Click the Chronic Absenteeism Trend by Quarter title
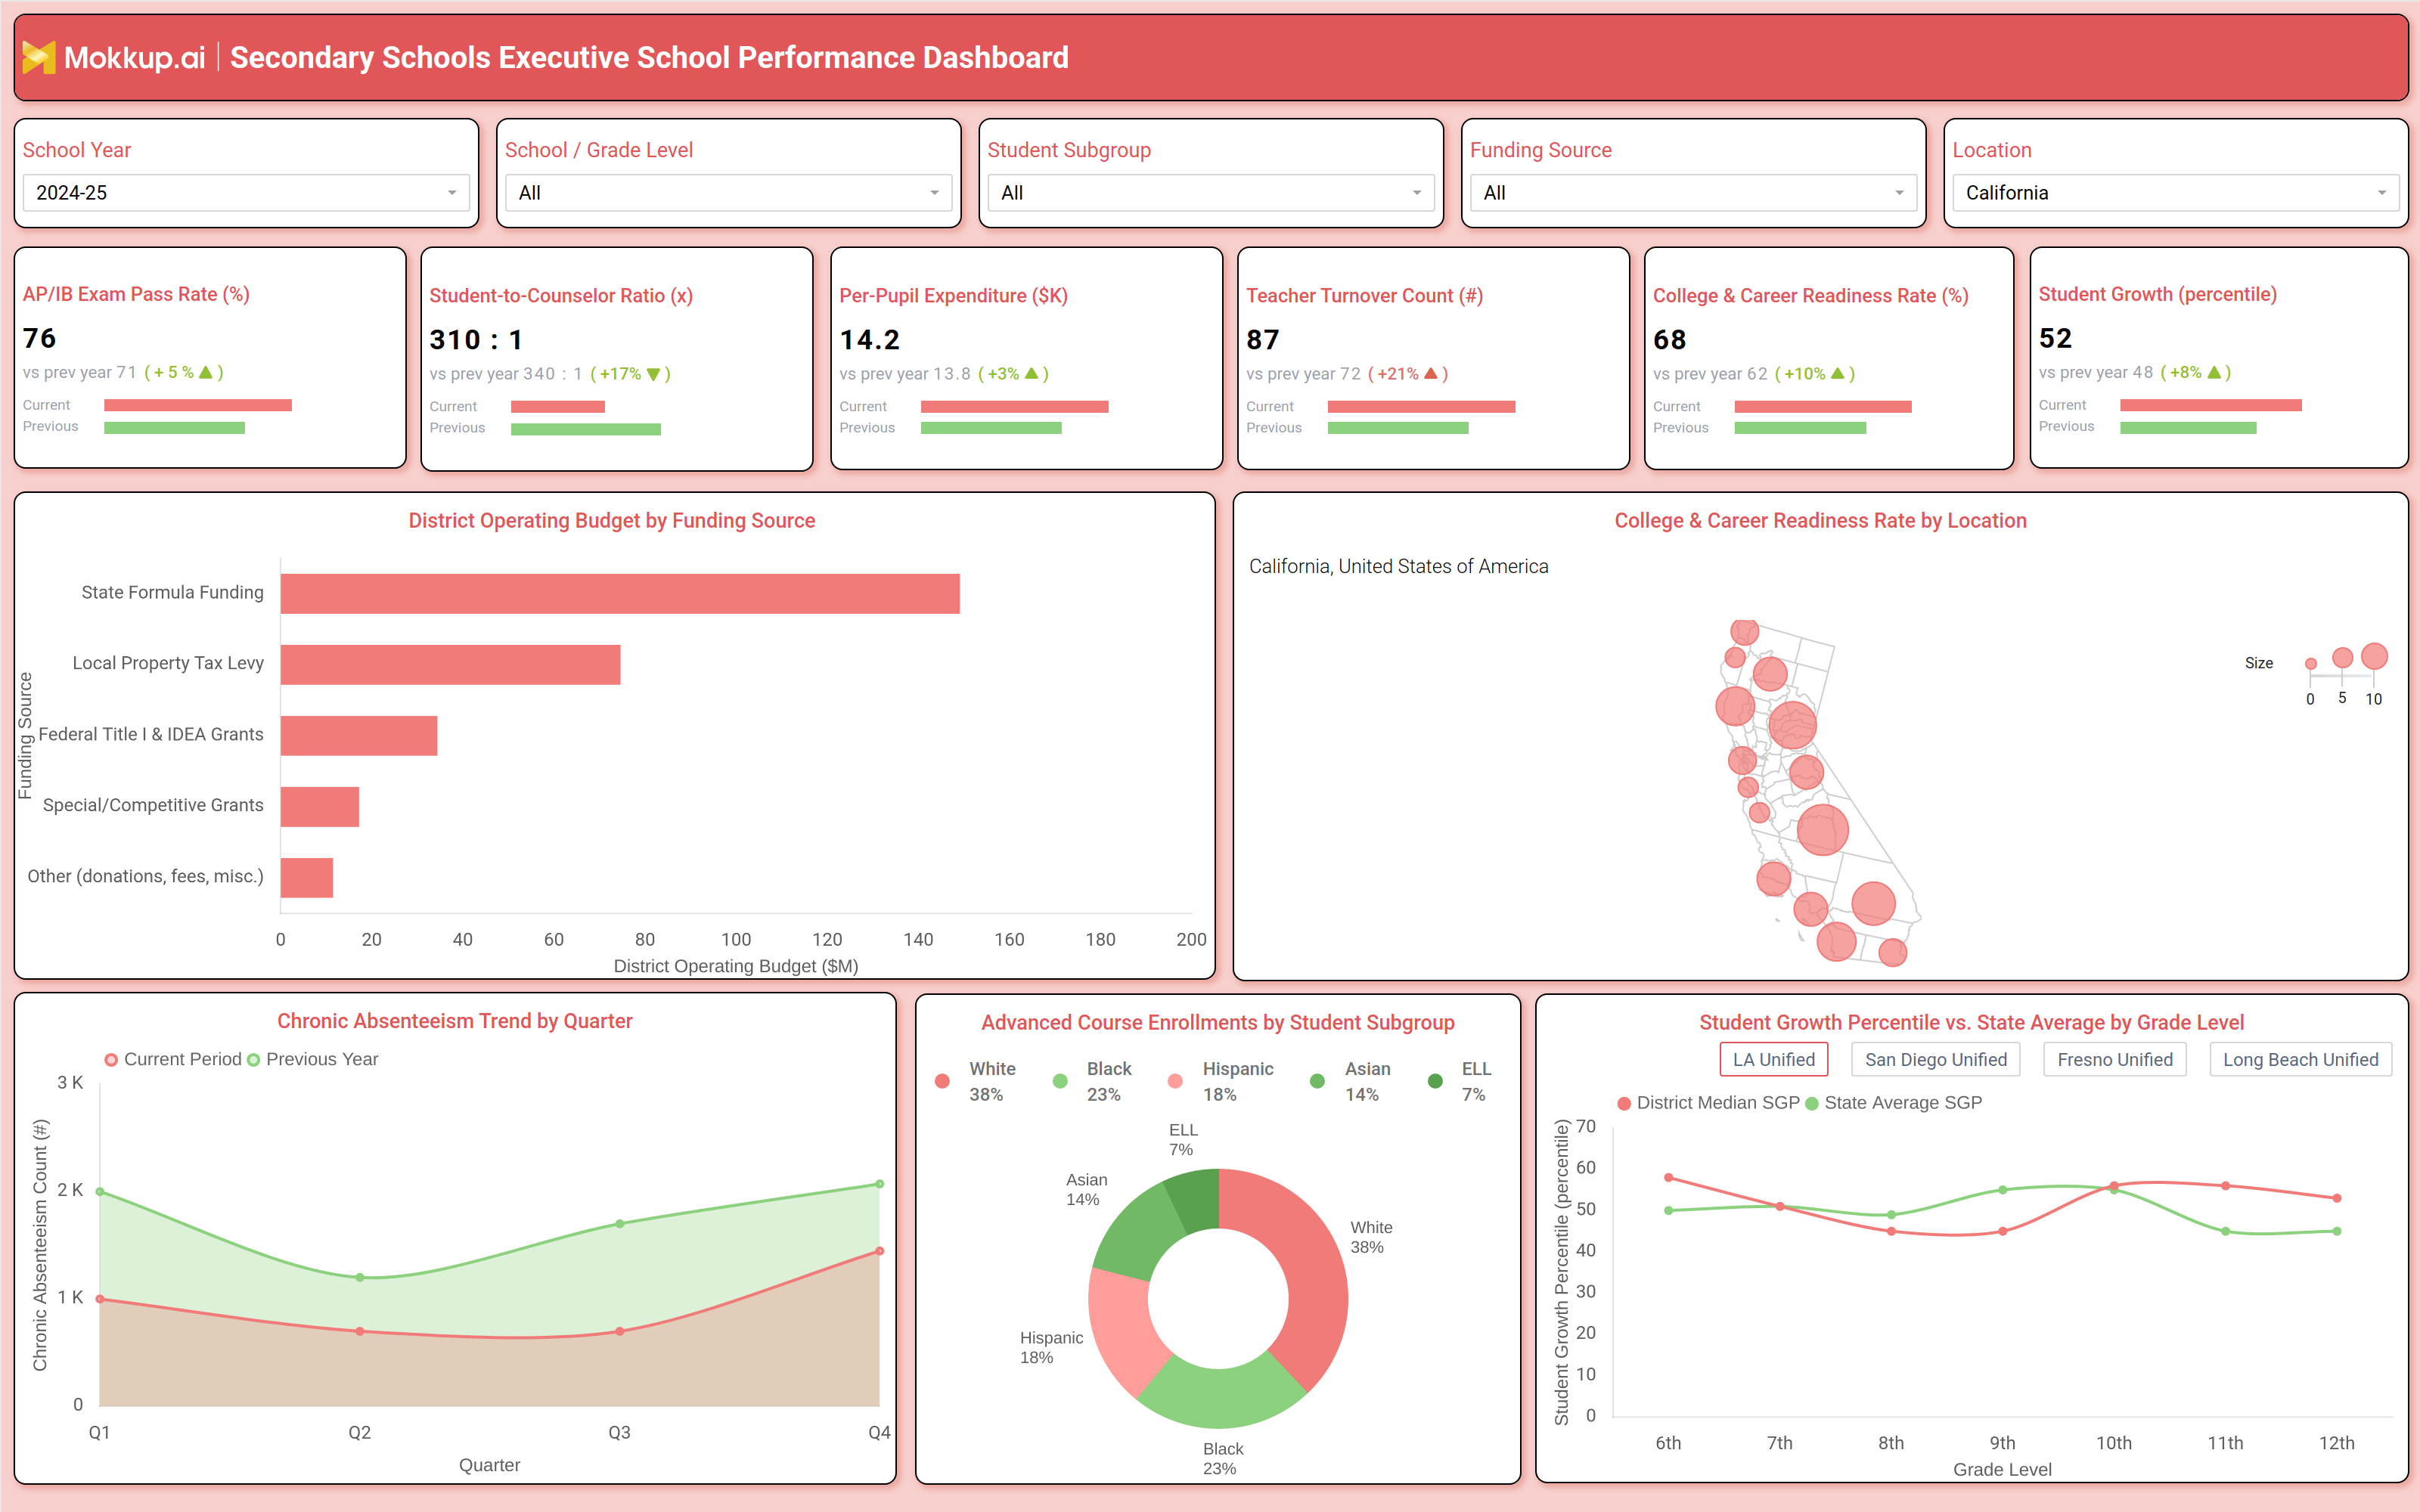The width and height of the screenshot is (2420, 1512). [455, 1021]
